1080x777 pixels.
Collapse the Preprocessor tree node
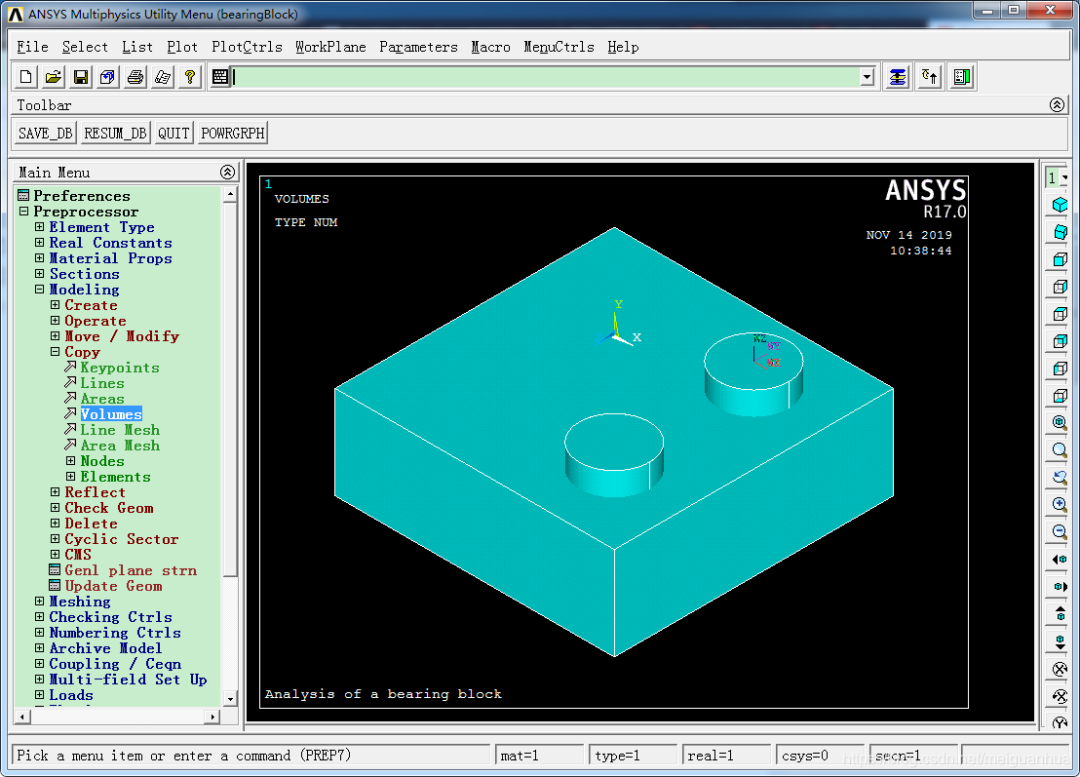click(x=24, y=211)
